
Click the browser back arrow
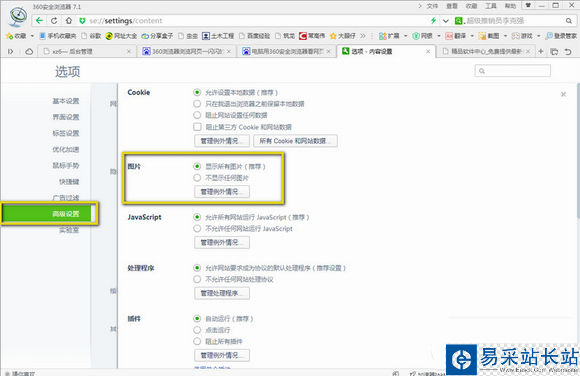pyautogui.click(x=39, y=21)
